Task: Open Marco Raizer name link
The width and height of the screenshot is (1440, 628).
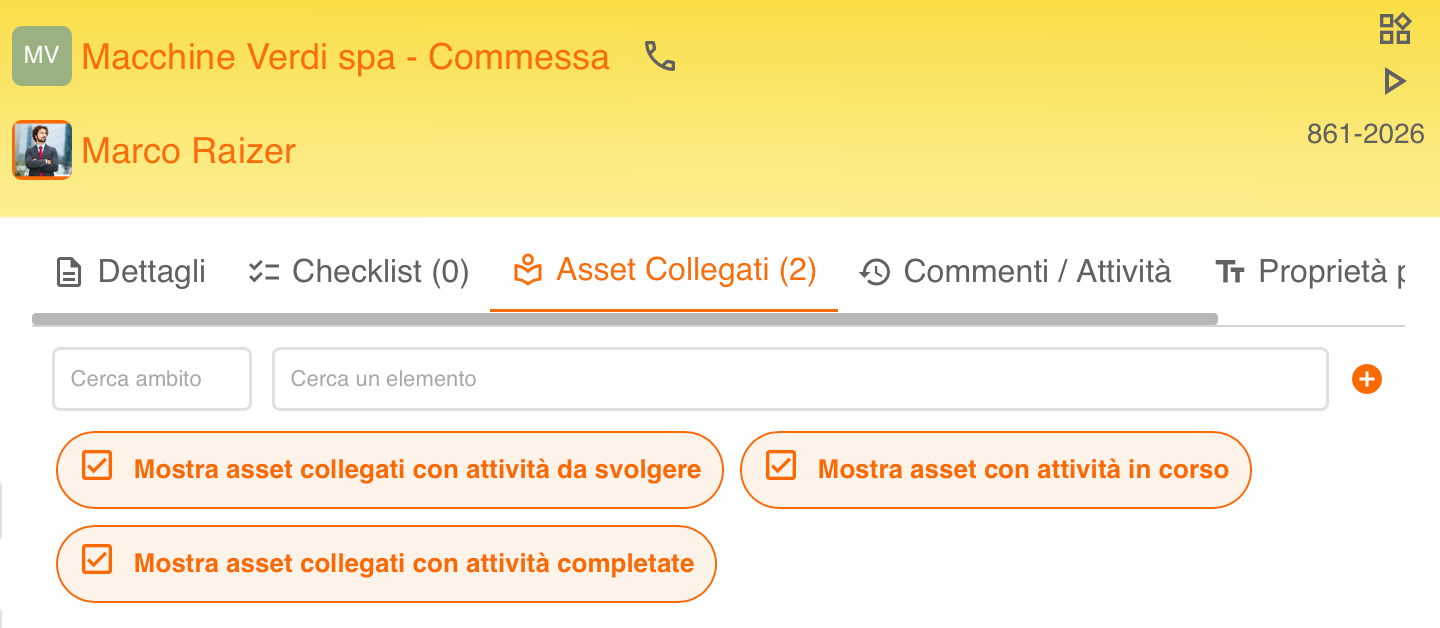Action: pyautogui.click(x=189, y=151)
